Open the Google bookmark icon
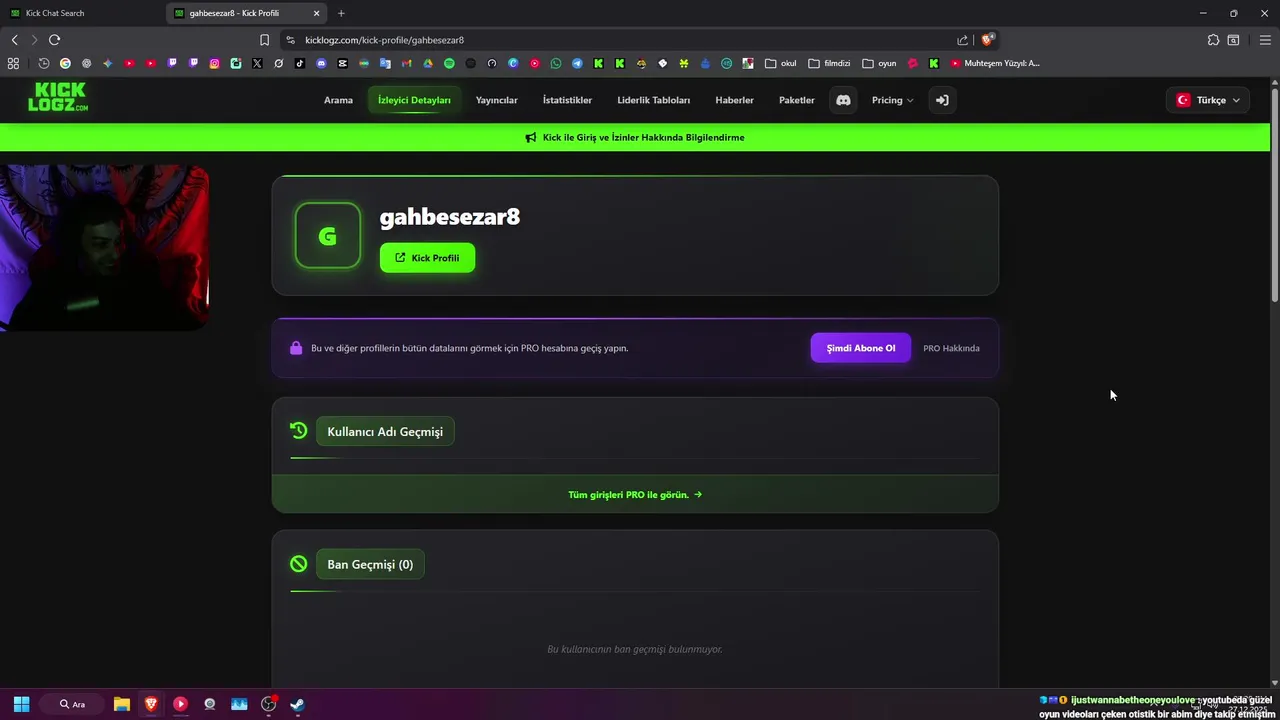The height and width of the screenshot is (720, 1280). [65, 63]
